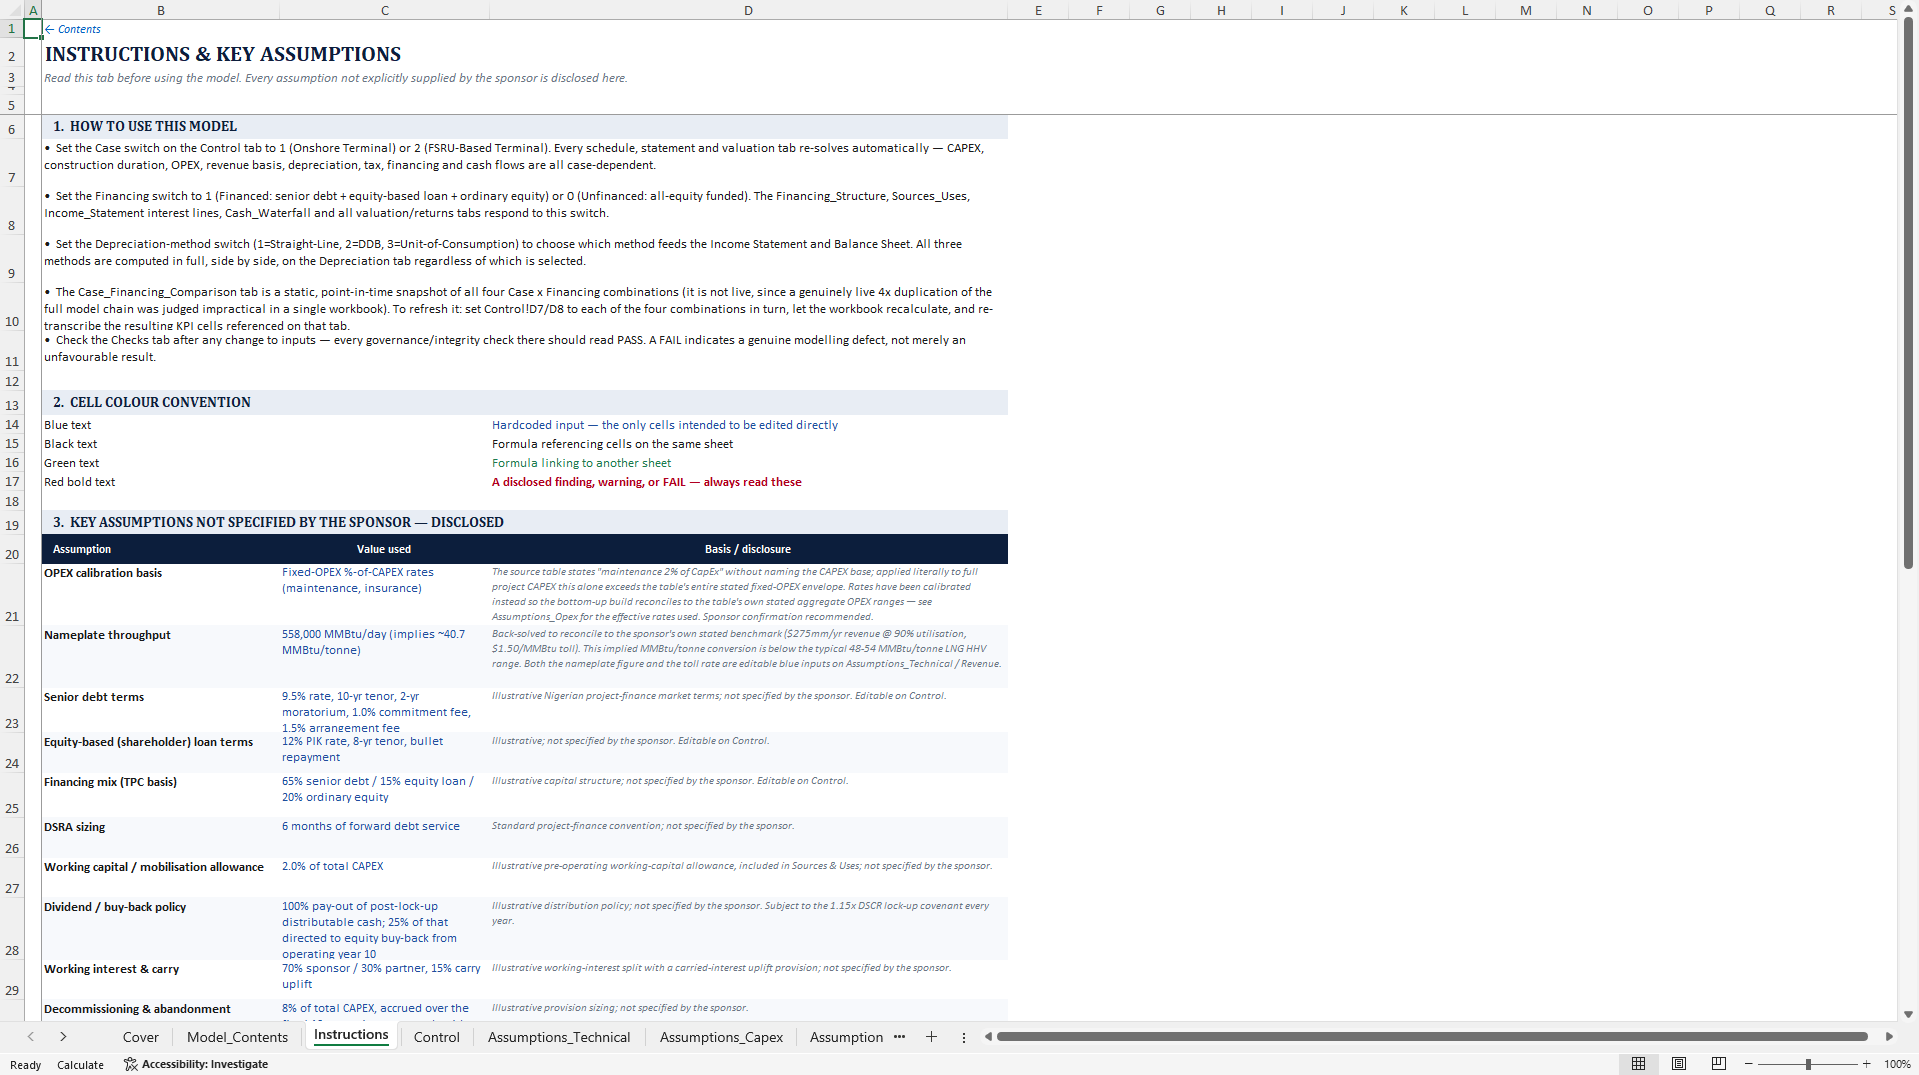Click the vertical scrollbar thumb
The width and height of the screenshot is (1919, 1075).
pos(1908,292)
